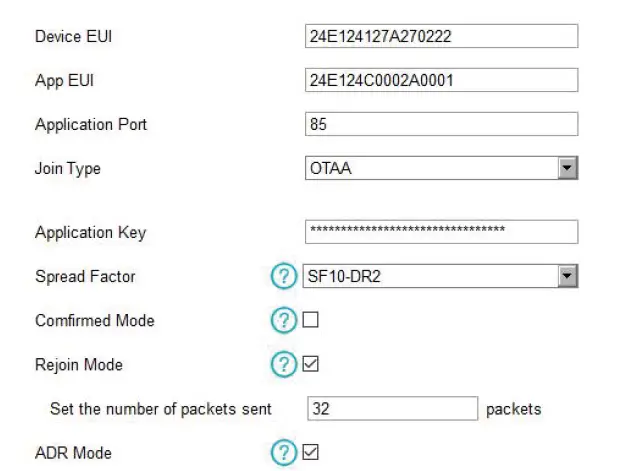Open the Rejoin Mode help tooltip icon
The width and height of the screenshot is (617, 471).
pos(285,365)
